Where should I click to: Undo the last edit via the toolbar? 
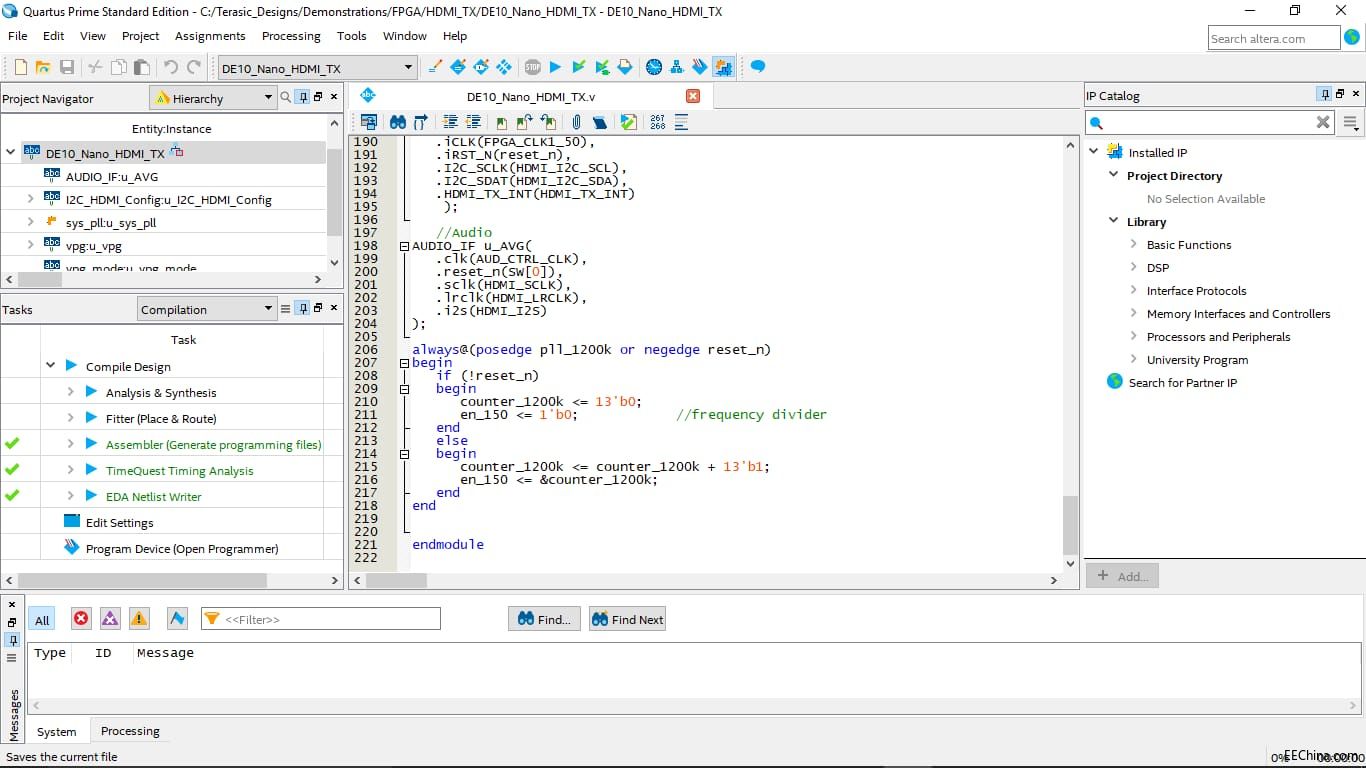click(173, 67)
